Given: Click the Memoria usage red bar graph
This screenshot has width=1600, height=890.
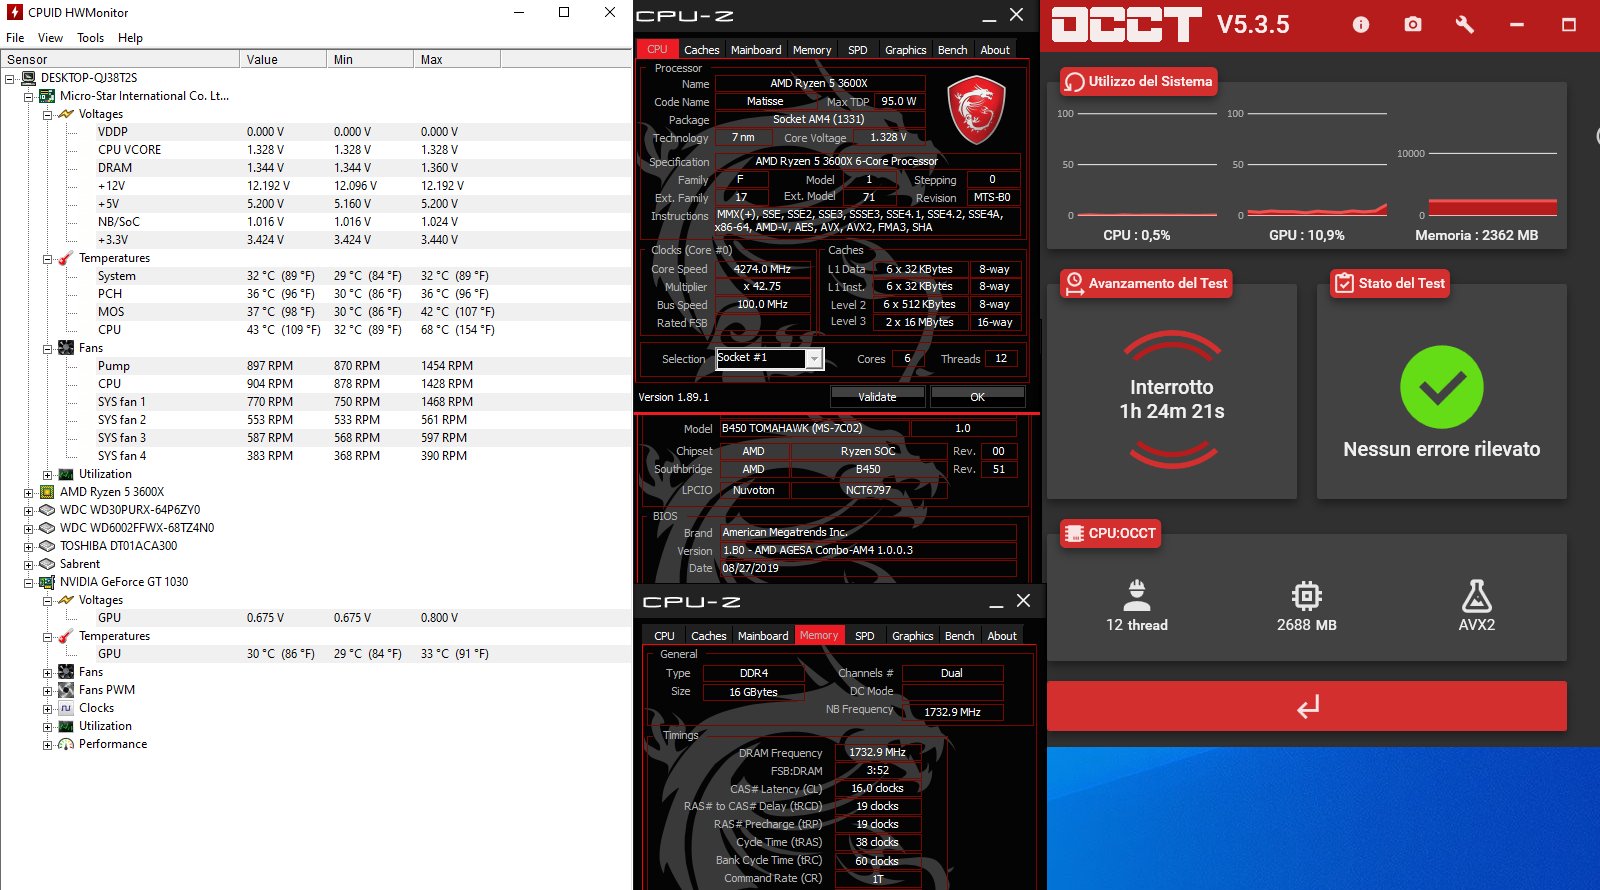Looking at the screenshot, I should point(1493,208).
